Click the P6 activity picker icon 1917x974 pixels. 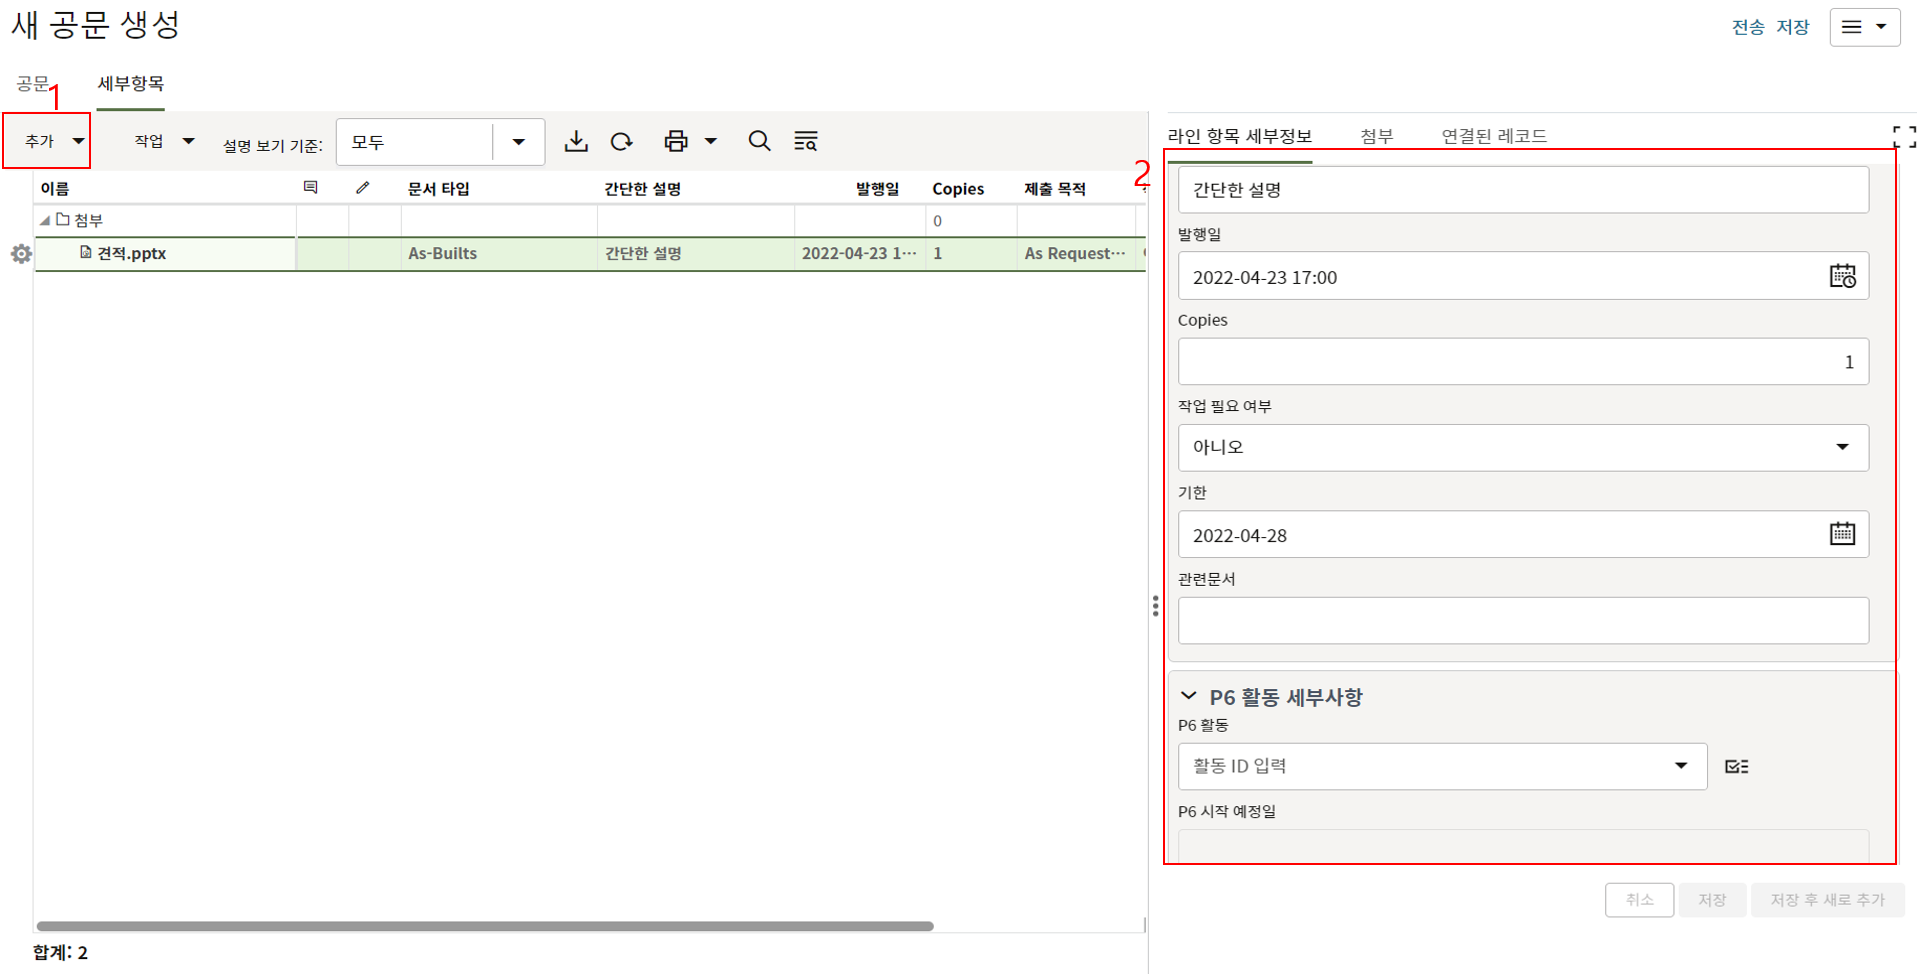click(1737, 766)
